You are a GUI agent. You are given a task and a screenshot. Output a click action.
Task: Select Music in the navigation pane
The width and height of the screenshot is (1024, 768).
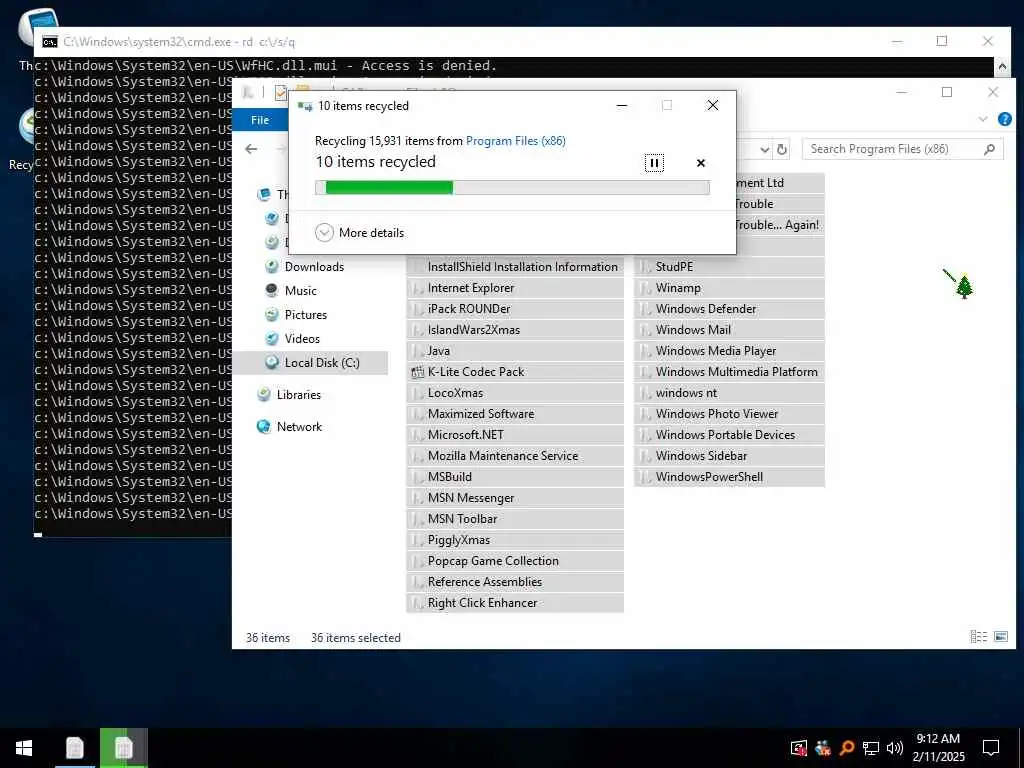[300, 291]
